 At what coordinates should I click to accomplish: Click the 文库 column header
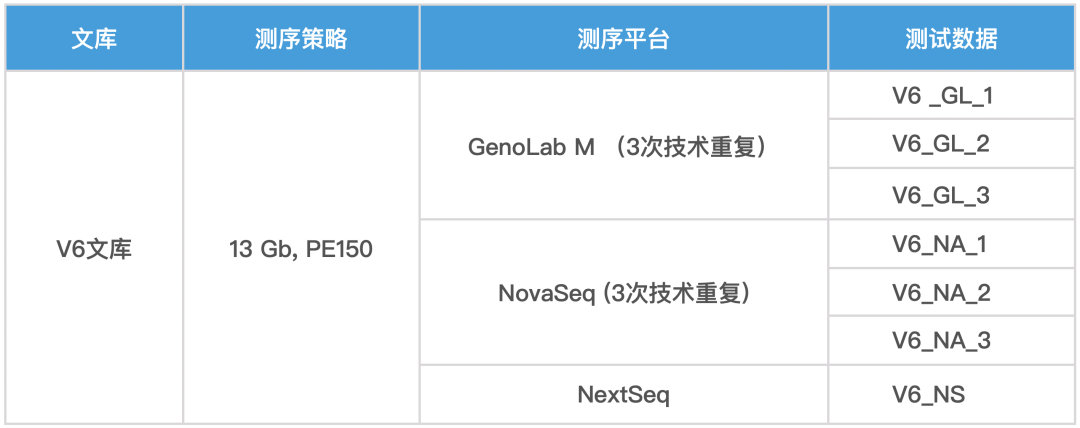94,39
